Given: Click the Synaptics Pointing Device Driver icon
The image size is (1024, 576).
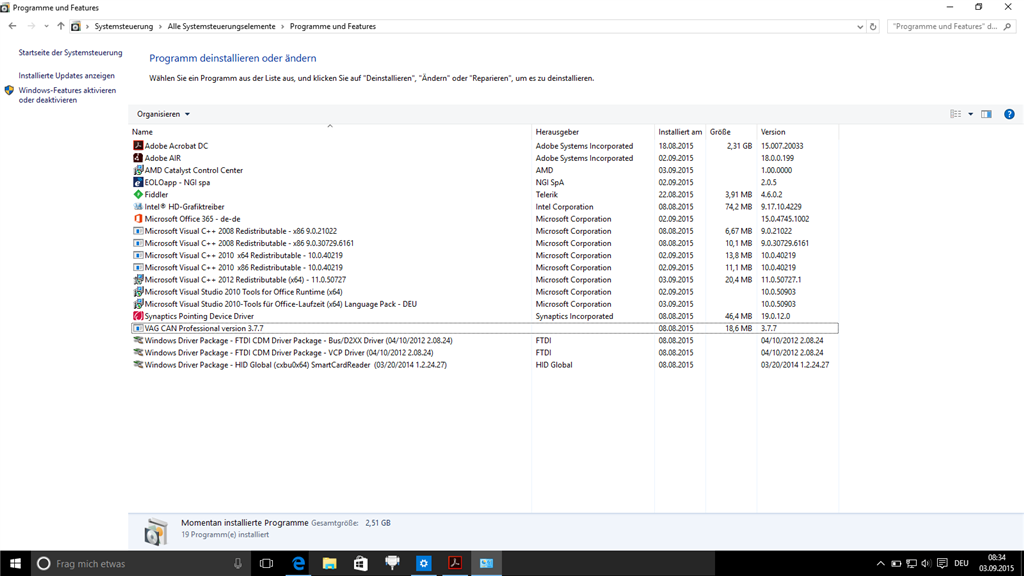Looking at the screenshot, I should (x=138, y=316).
